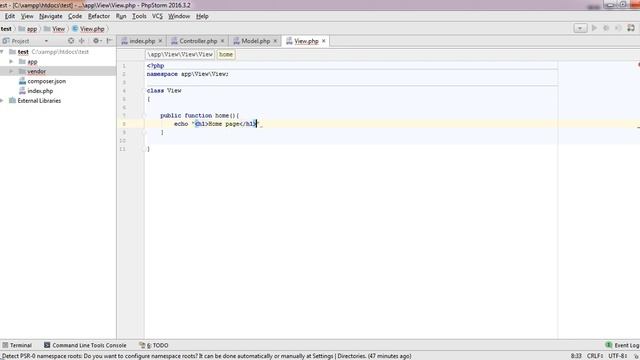This screenshot has height=360, width=640.
Task: Open the VCS menu
Action: (x=157, y=16)
